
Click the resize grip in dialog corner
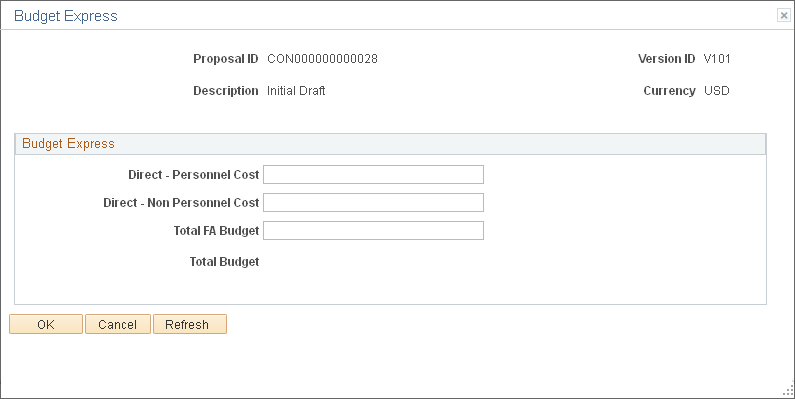coord(788,390)
